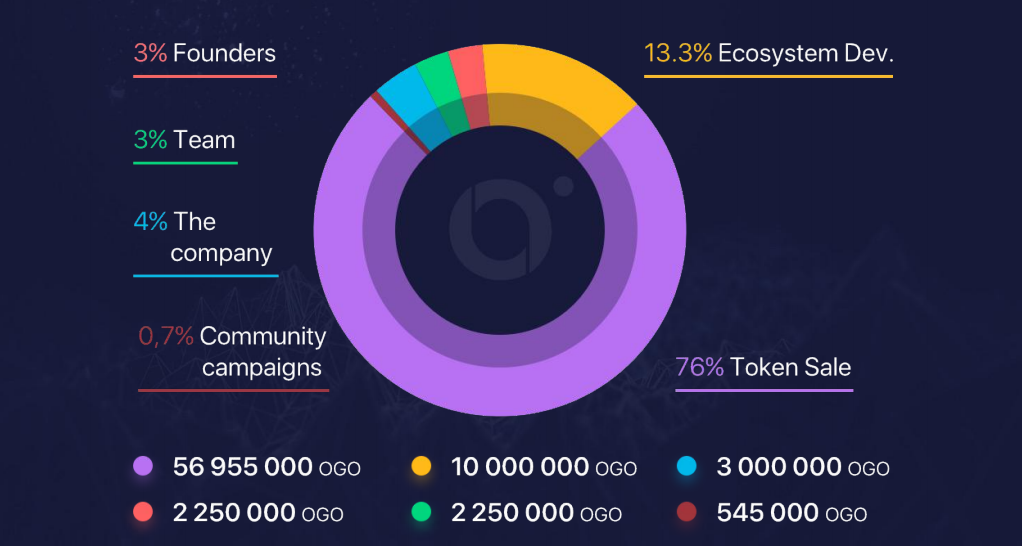Click the 56 955 000 OGO legend text

(x=266, y=466)
